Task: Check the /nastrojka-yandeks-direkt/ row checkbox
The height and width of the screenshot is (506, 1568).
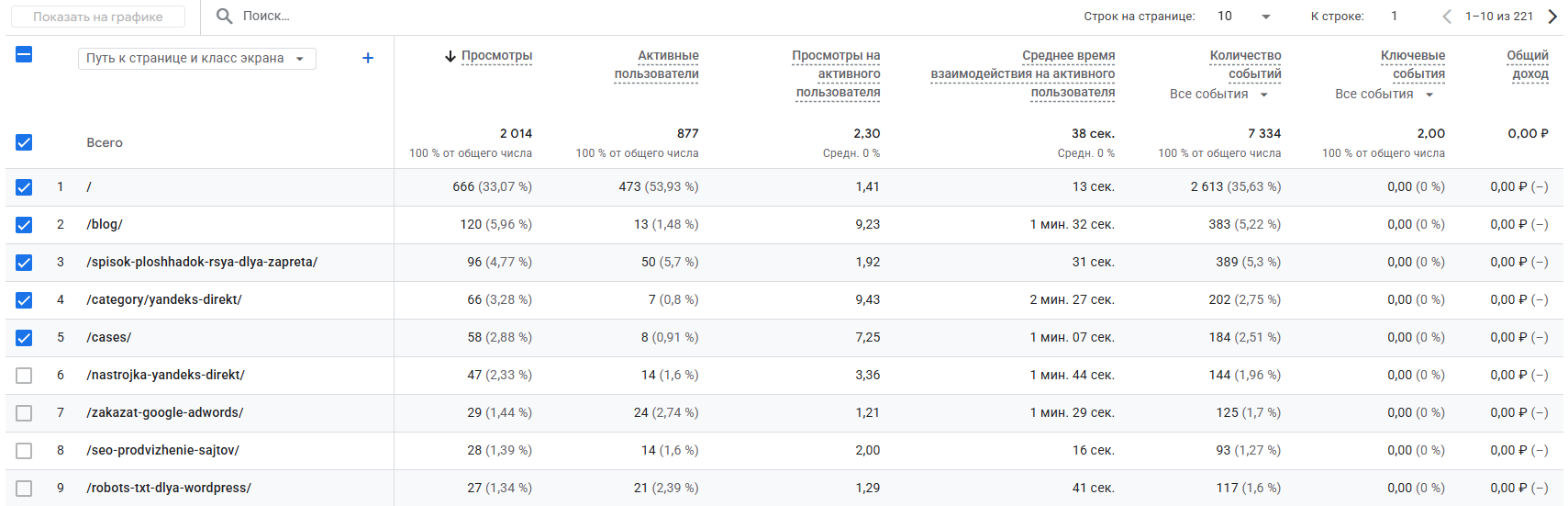Action: tap(24, 375)
